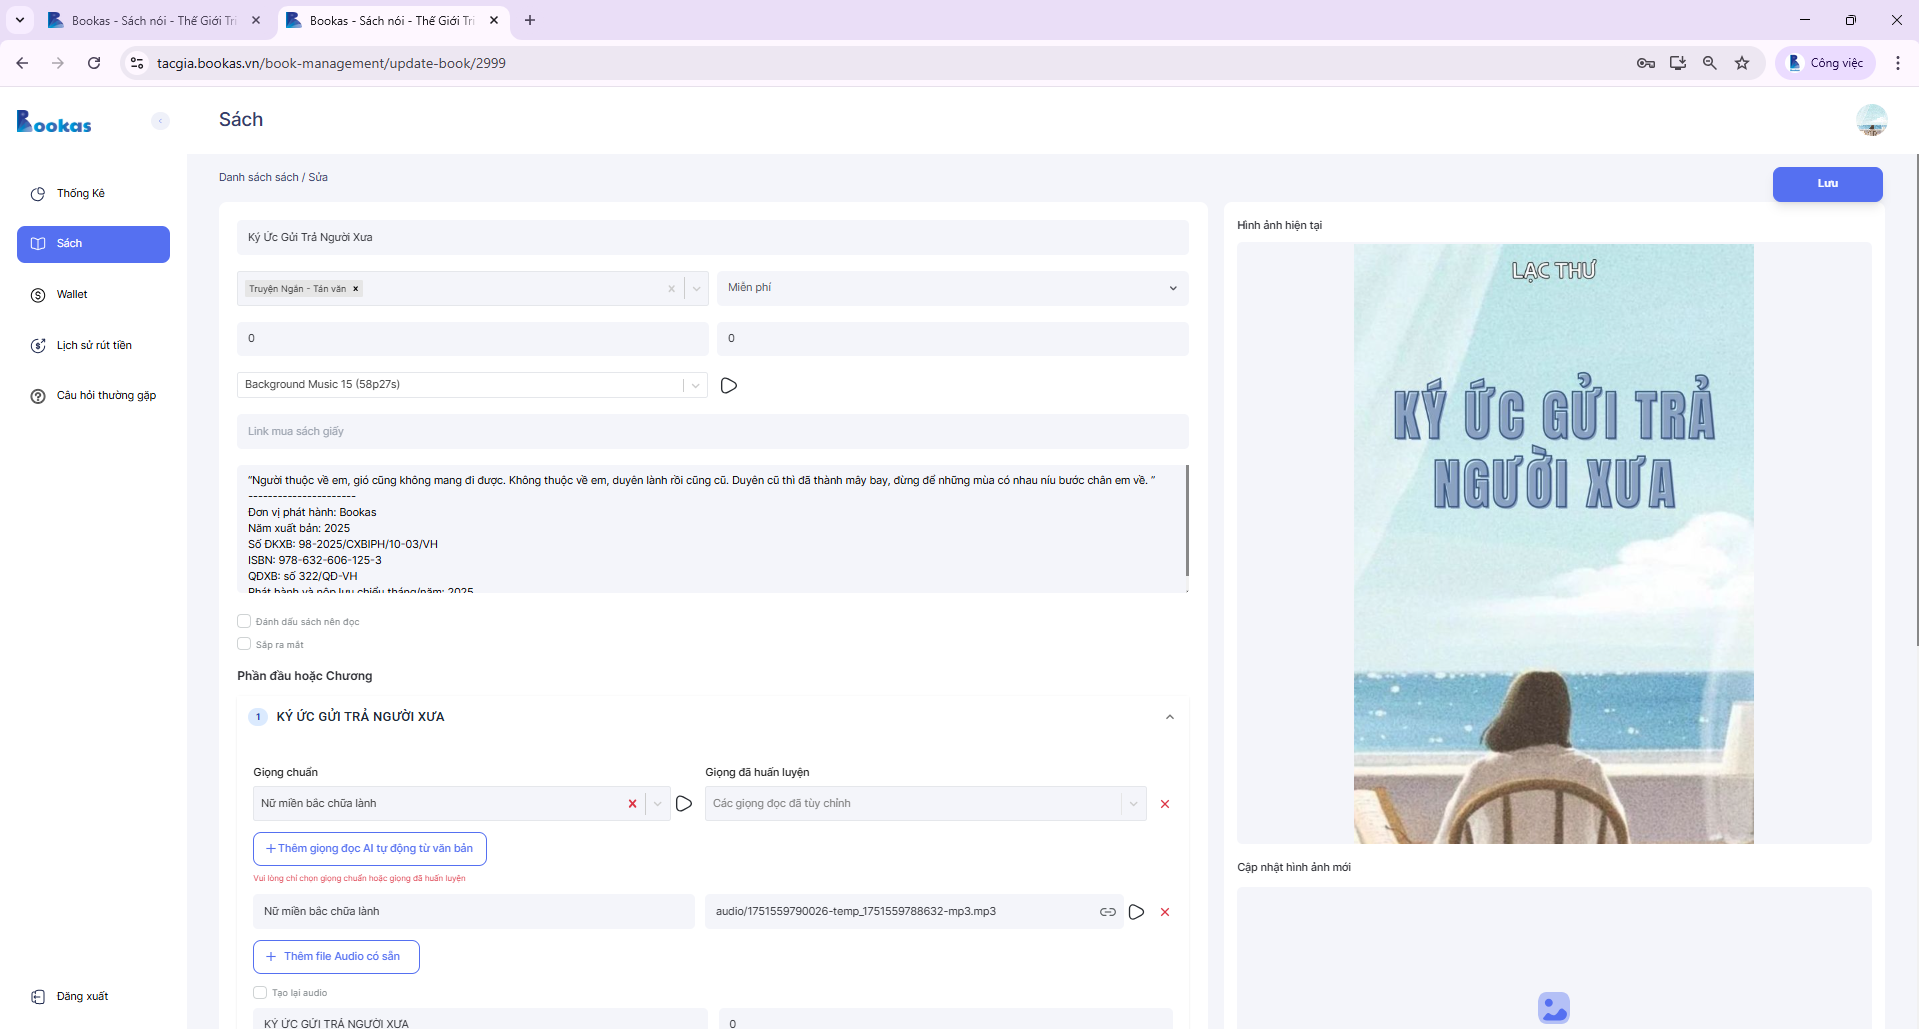Bookmark this page with the star icon
This screenshot has width=1919, height=1029.
1742,63
